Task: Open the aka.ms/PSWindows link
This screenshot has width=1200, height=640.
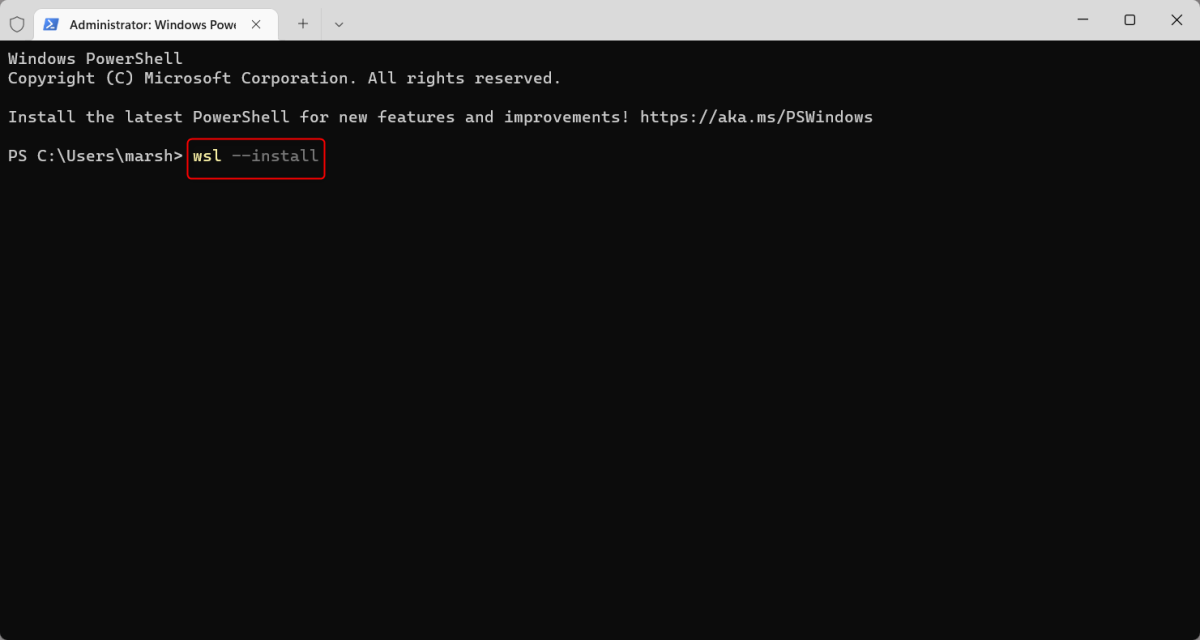Action: (x=757, y=117)
